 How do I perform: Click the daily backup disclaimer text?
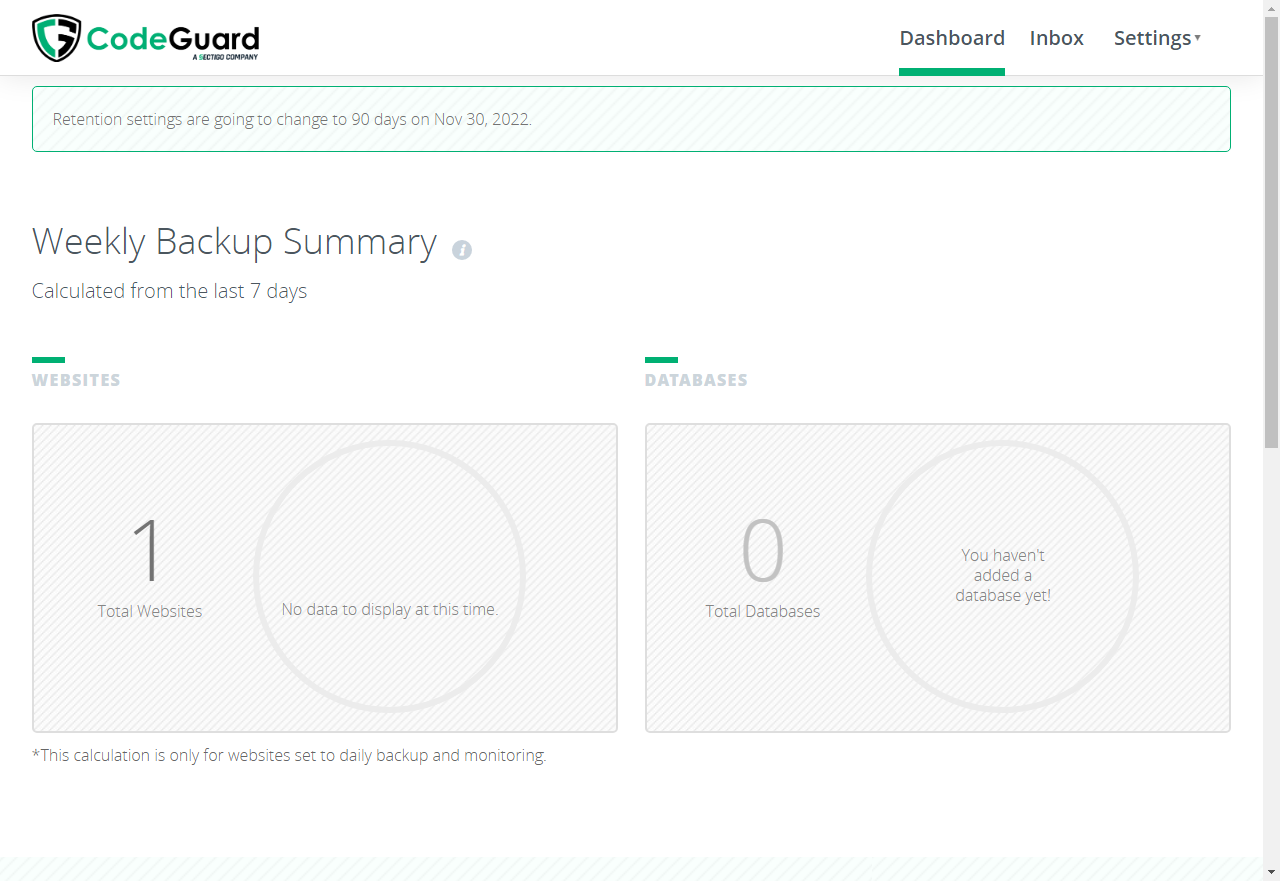tap(289, 755)
